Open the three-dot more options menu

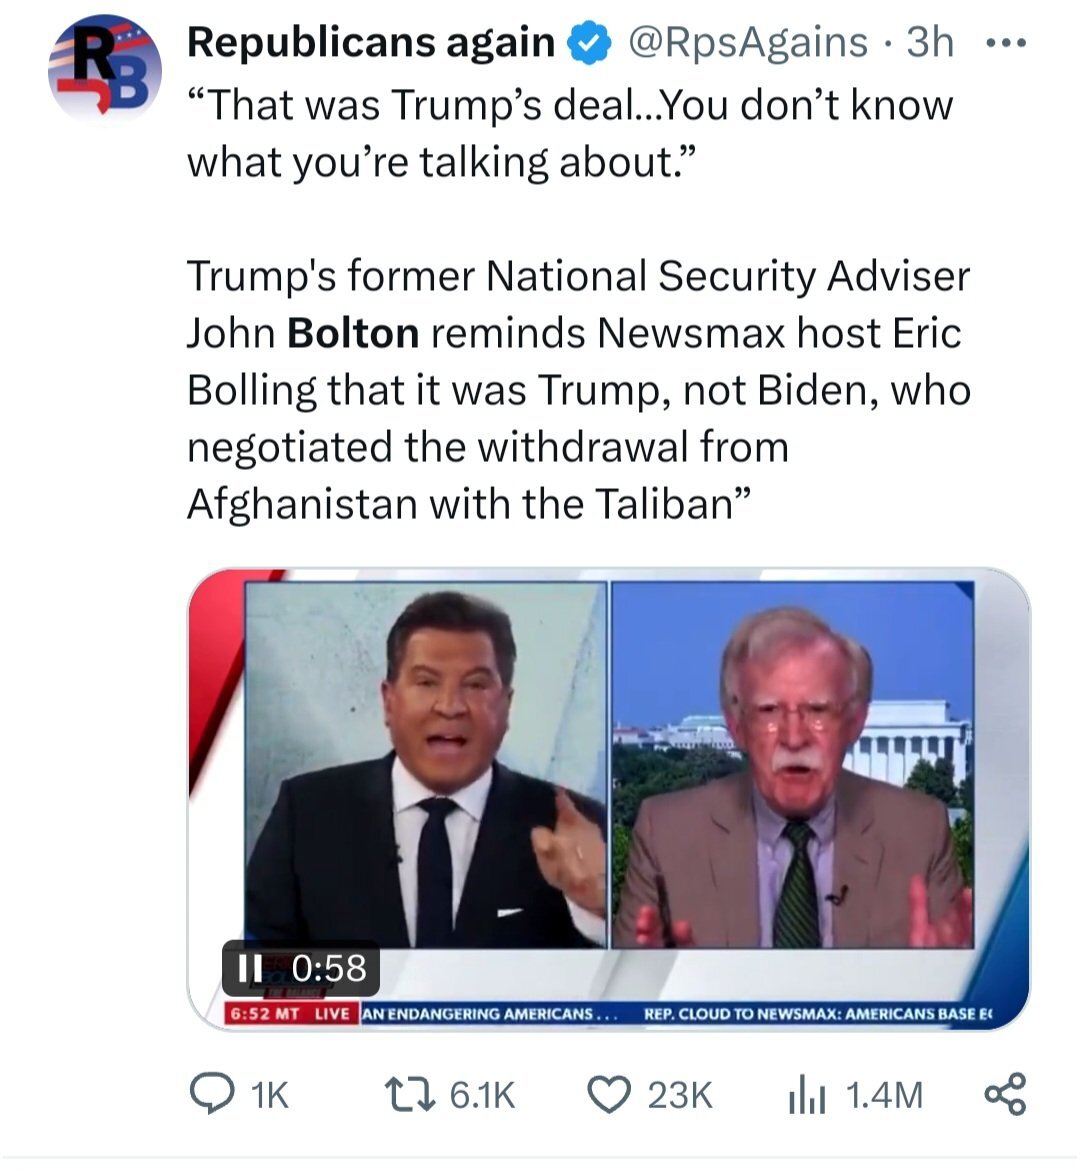1005,43
